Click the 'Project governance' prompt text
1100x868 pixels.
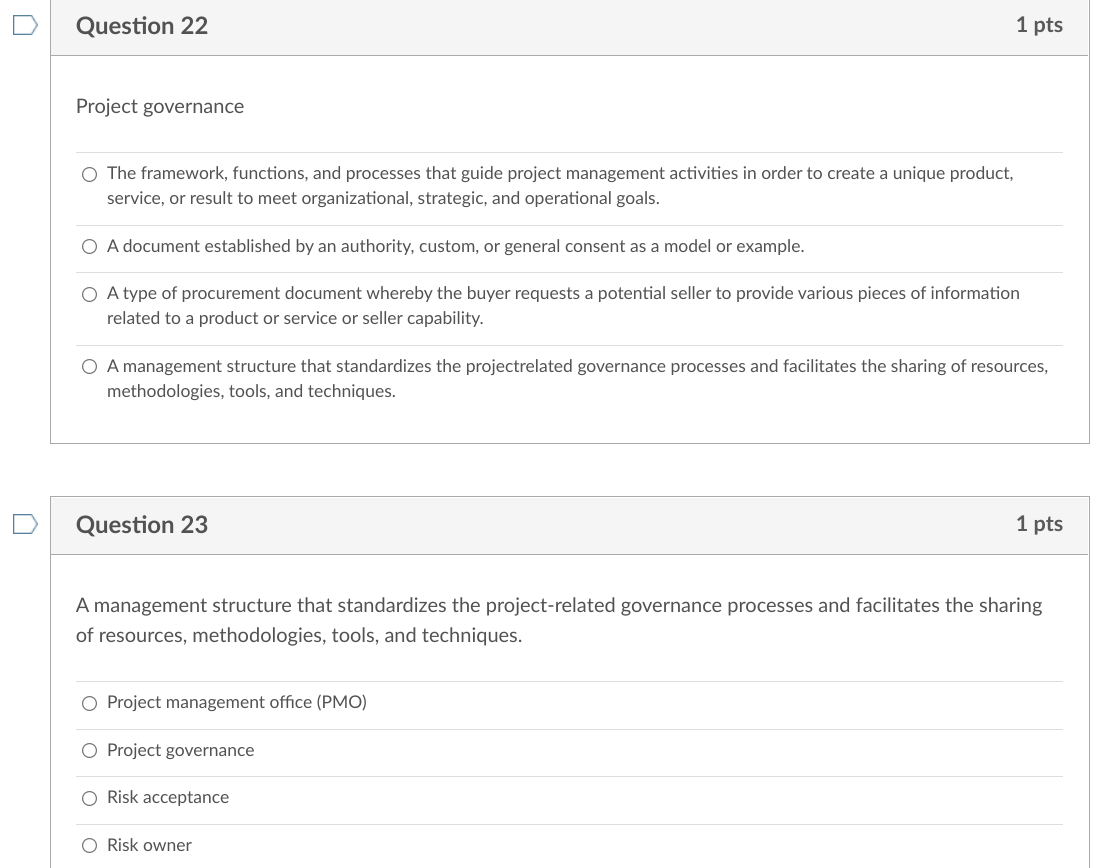tap(160, 106)
